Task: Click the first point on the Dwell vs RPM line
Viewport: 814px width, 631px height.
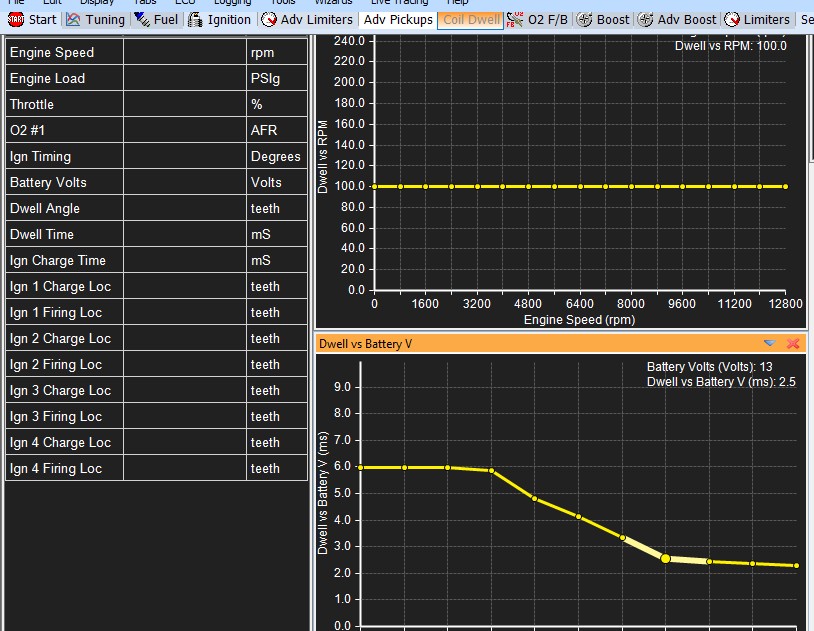Action: pyautogui.click(x=374, y=186)
